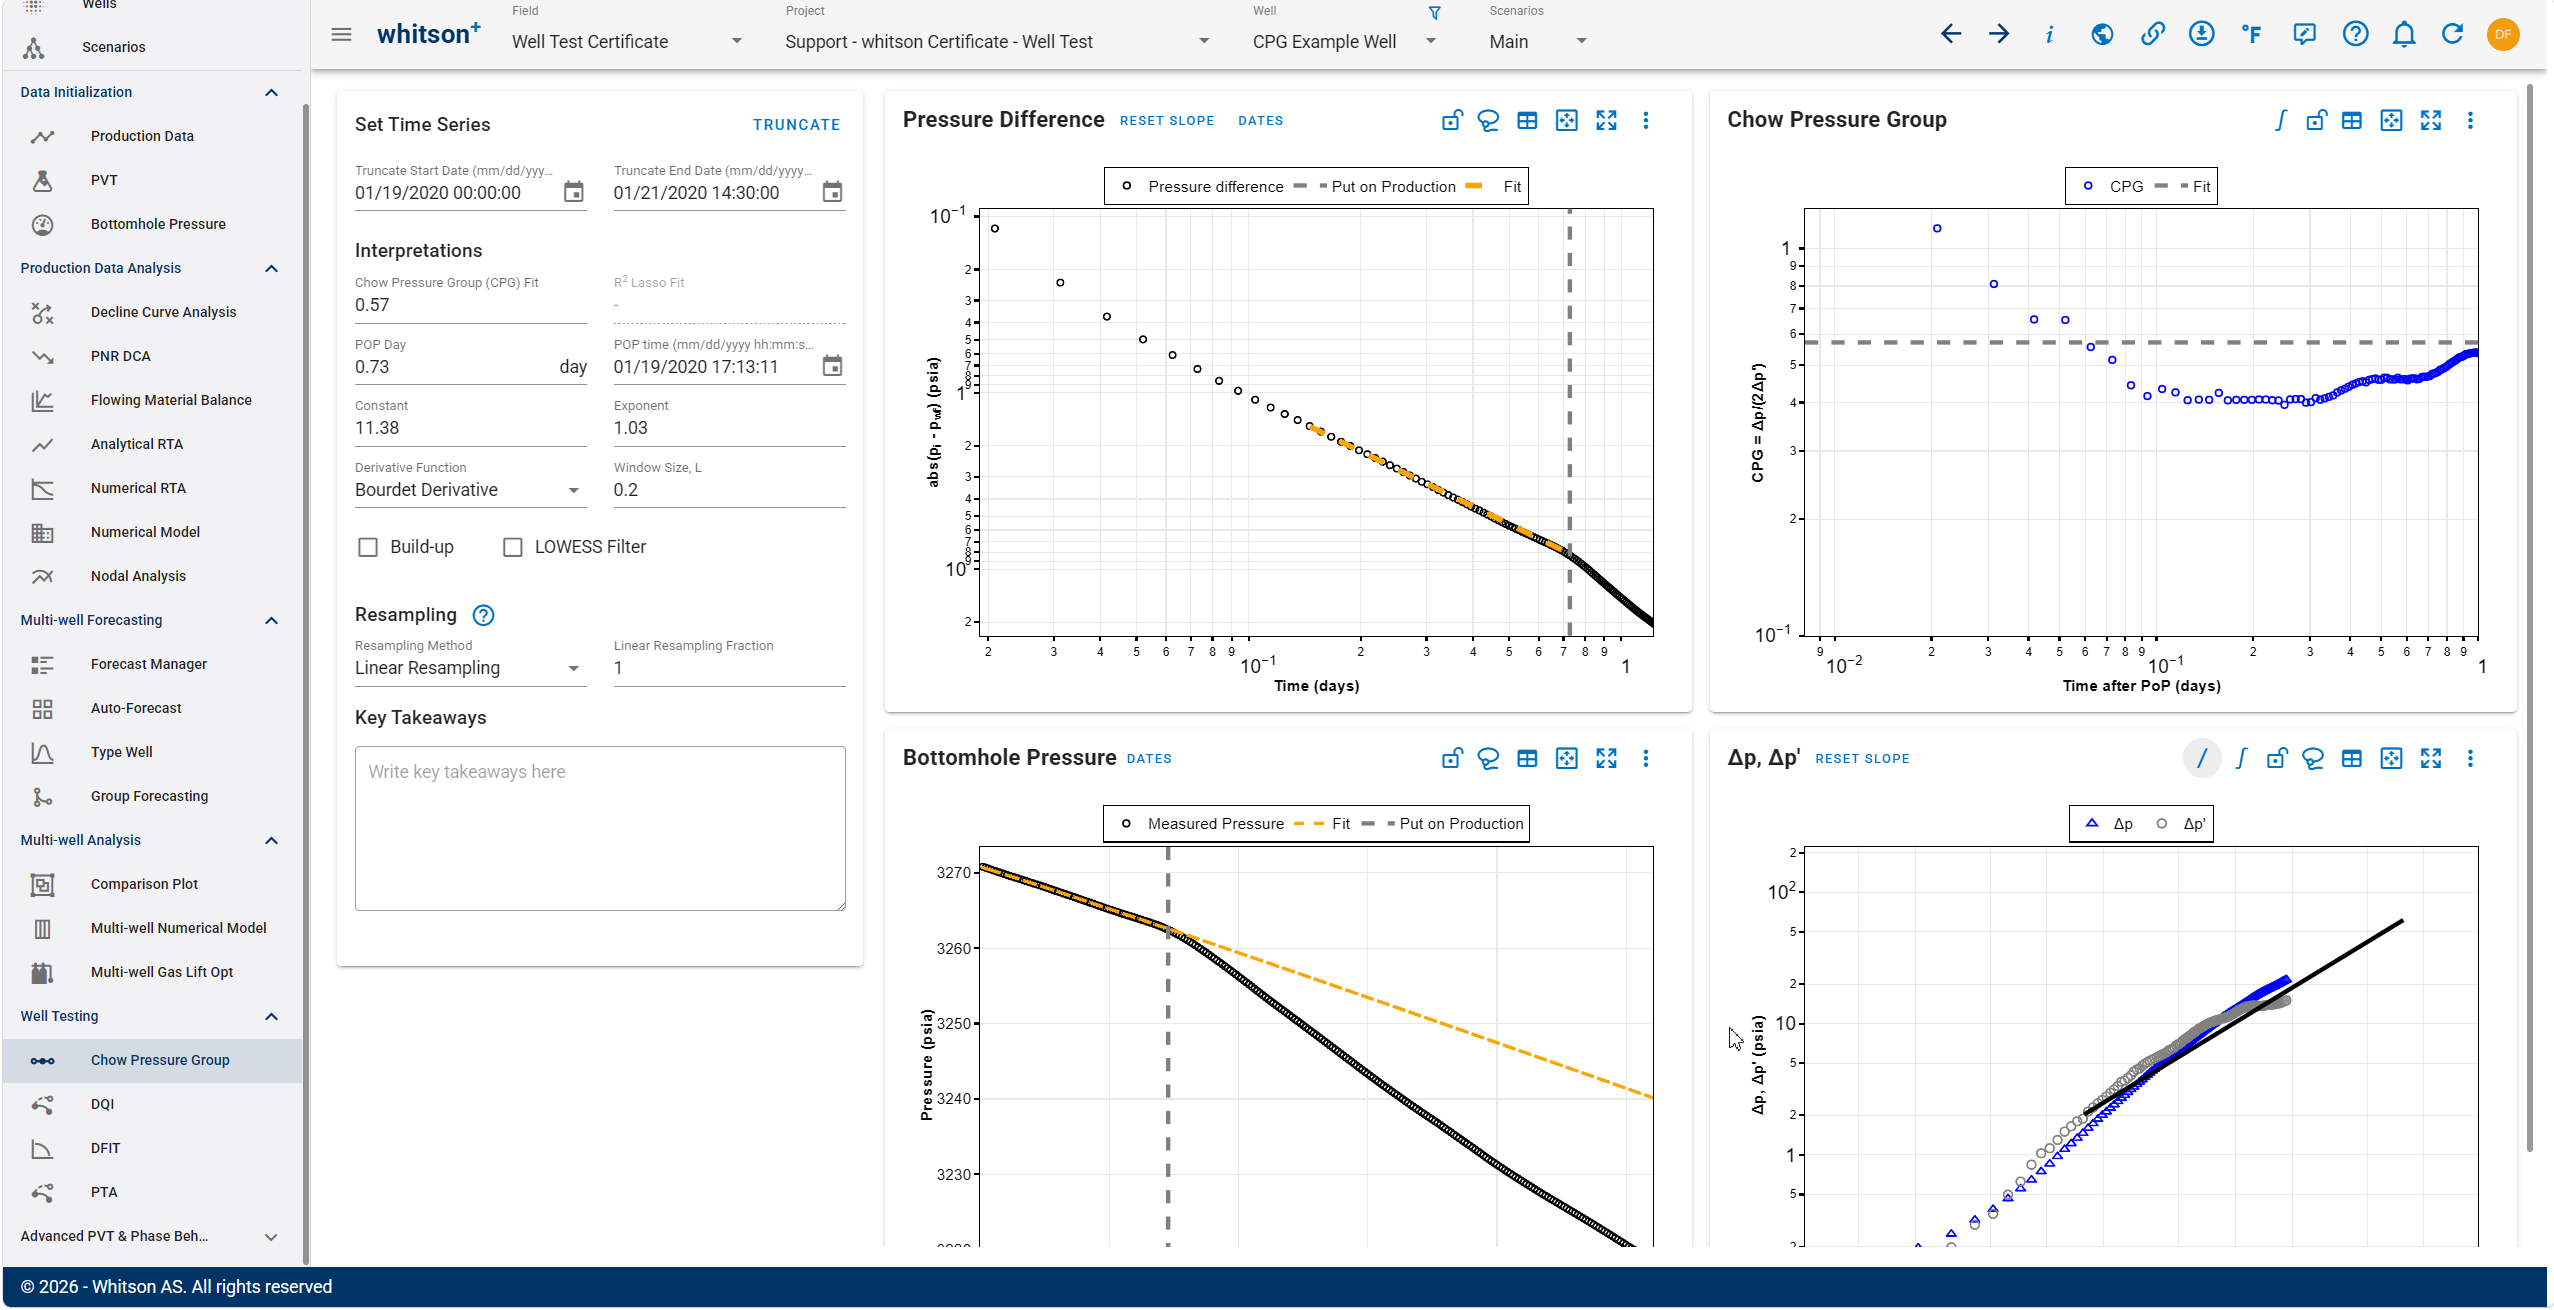Select the DFIT sidebar item
2554x1310 pixels.
click(105, 1148)
